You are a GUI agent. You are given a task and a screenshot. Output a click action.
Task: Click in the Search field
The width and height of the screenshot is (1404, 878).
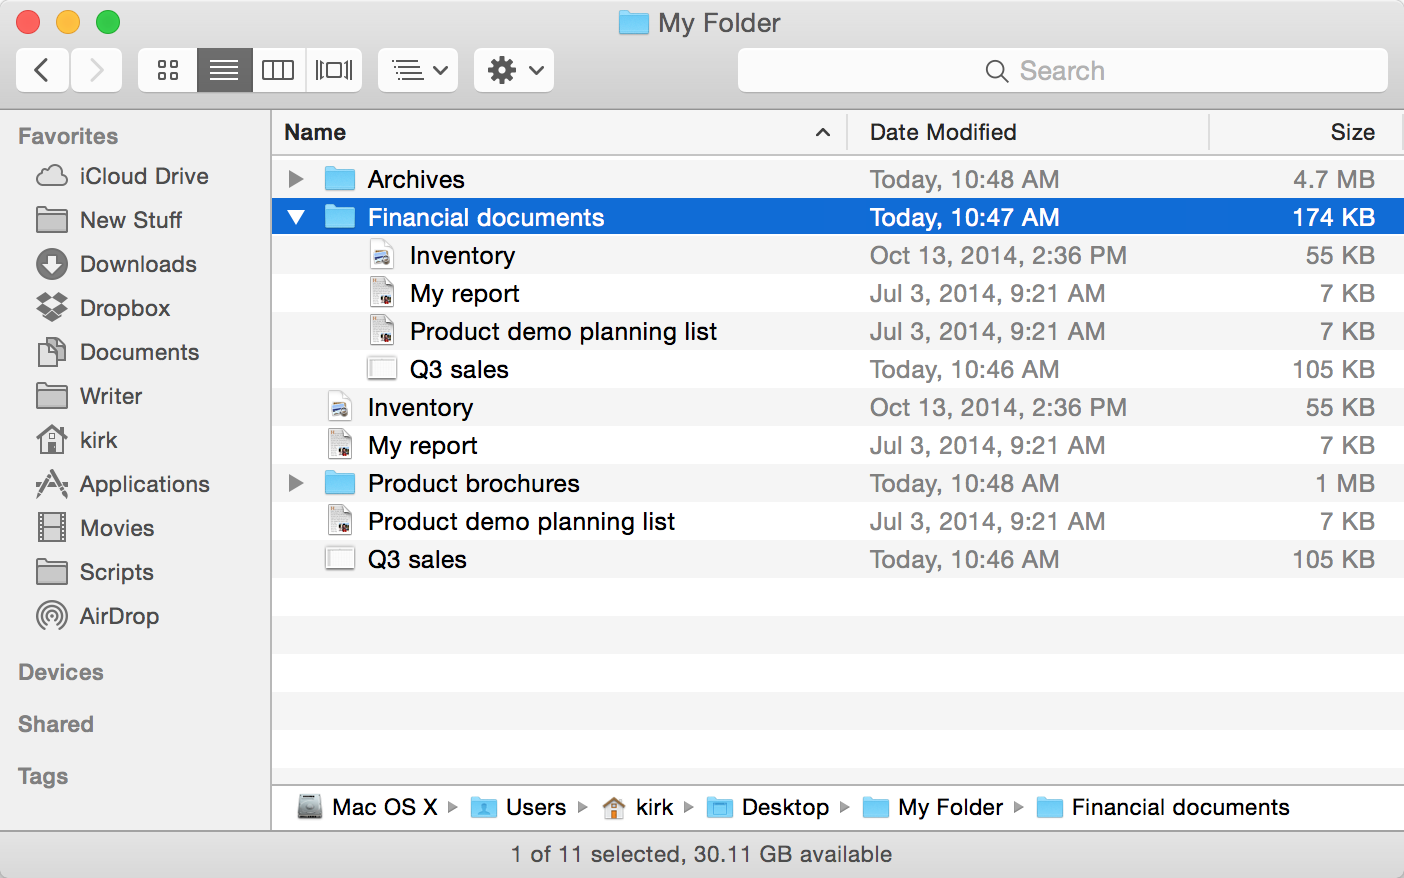[1062, 70]
